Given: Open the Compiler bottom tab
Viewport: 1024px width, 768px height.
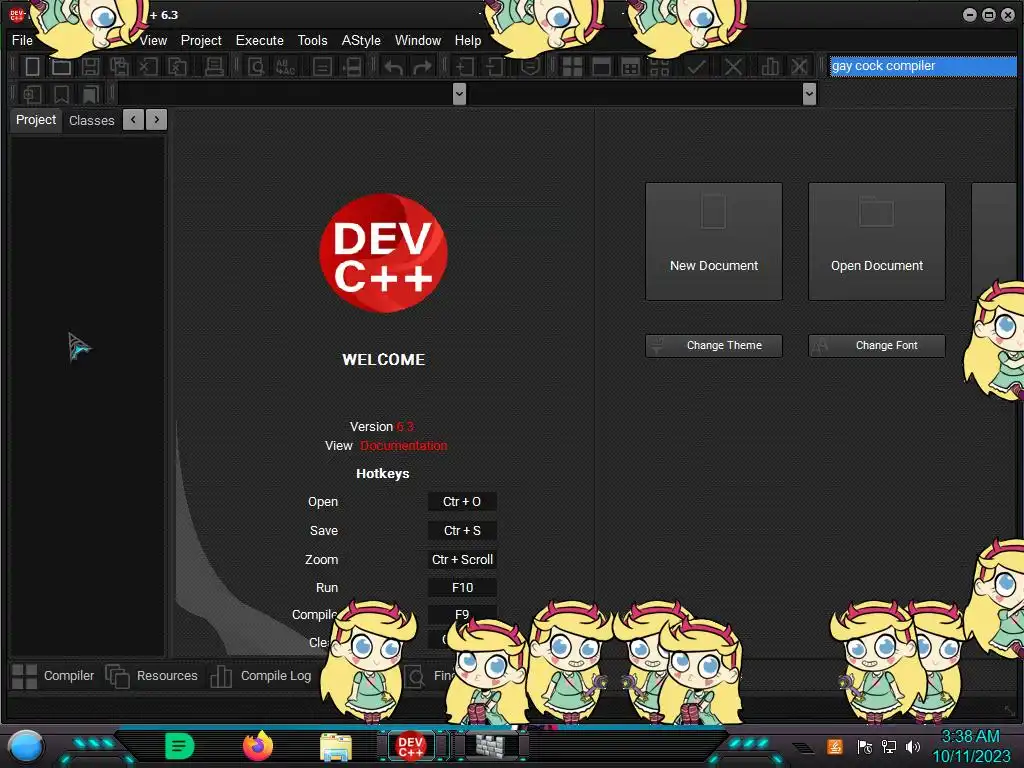Looking at the screenshot, I should pos(54,676).
